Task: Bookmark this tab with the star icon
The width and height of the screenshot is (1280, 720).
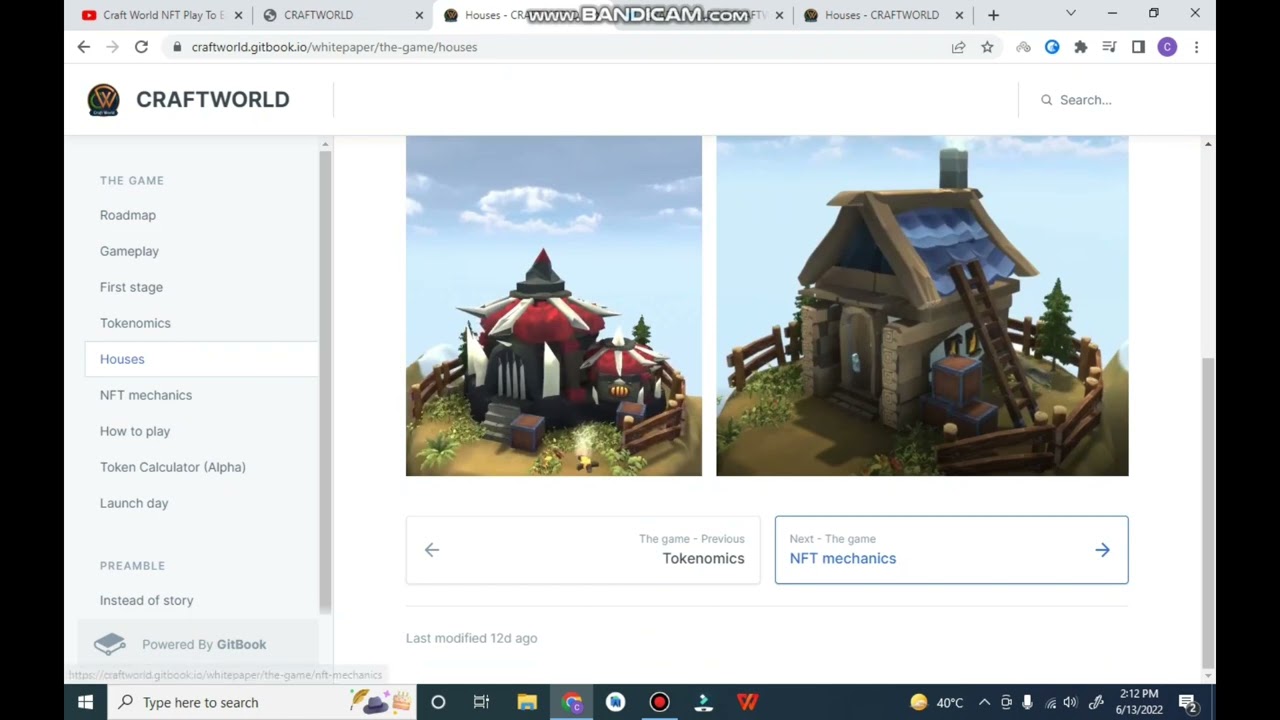Action: point(987,47)
